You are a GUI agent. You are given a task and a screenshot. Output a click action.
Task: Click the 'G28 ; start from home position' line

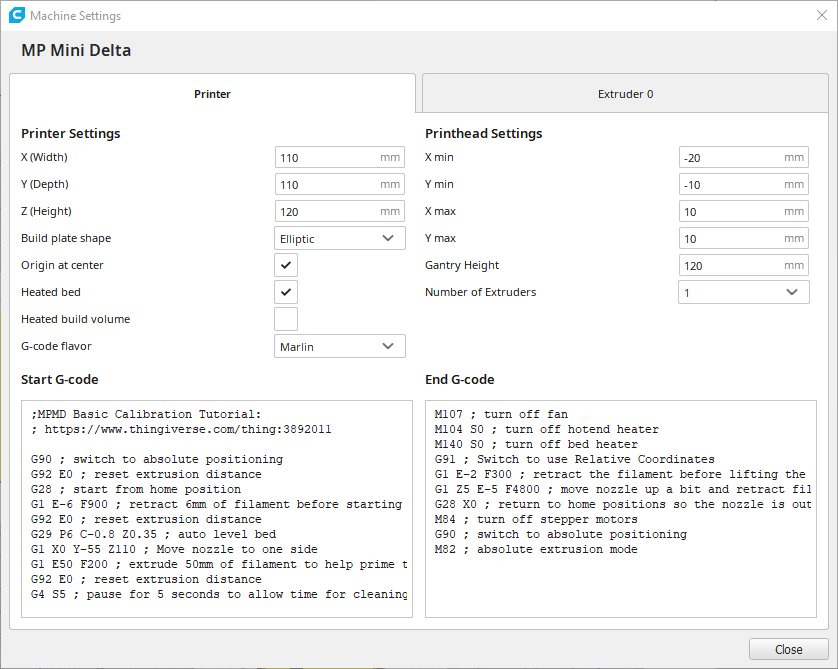[136, 489]
